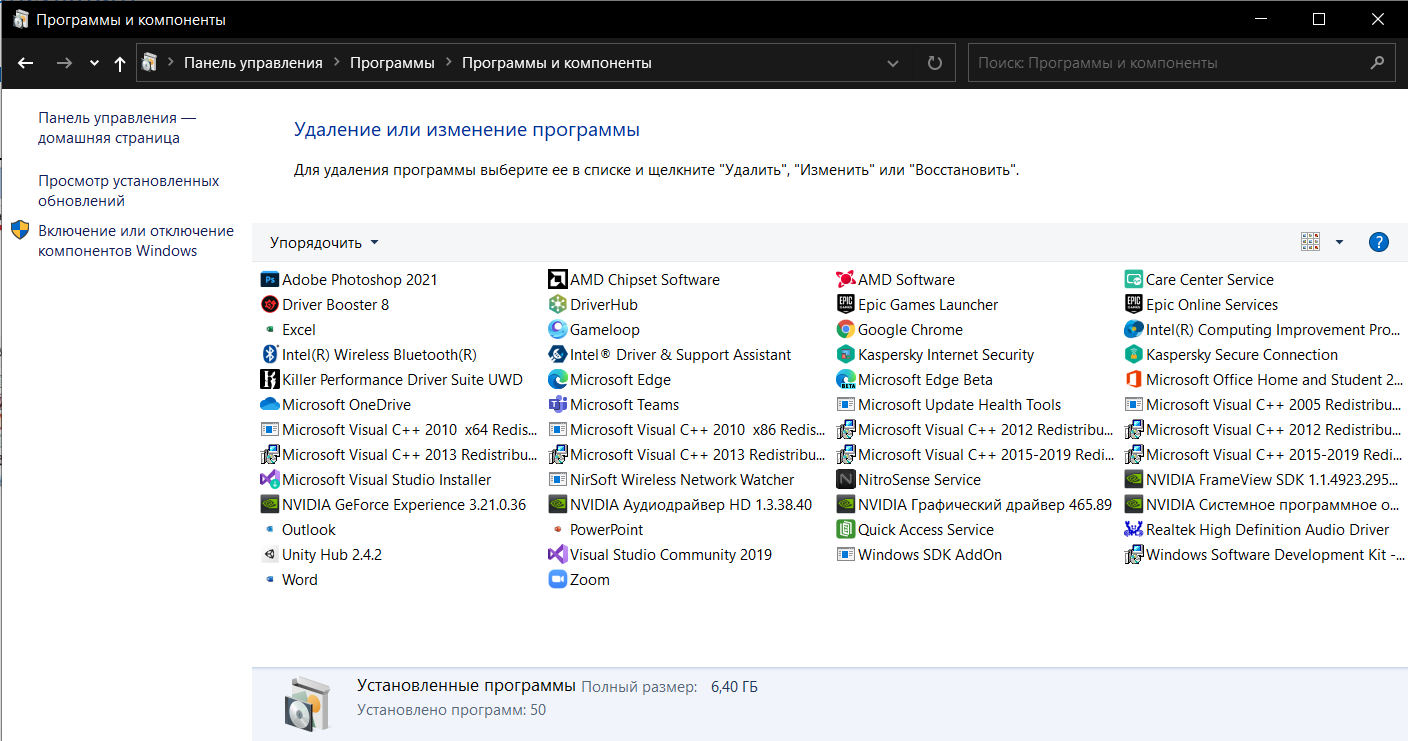Click the Driver Booster 8 icon
The height and width of the screenshot is (741, 1408).
pyautogui.click(x=269, y=305)
